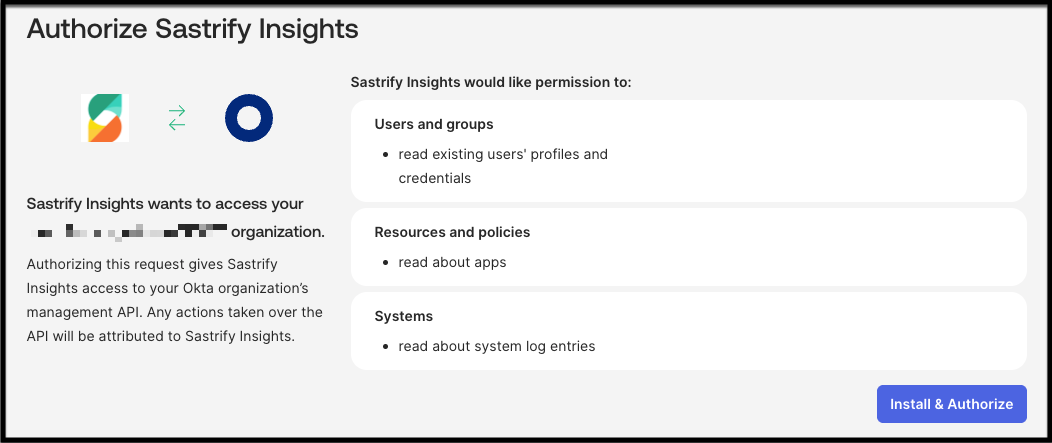The height and width of the screenshot is (443, 1052).
Task: Click the blue Okta ring logo
Action: [249, 119]
